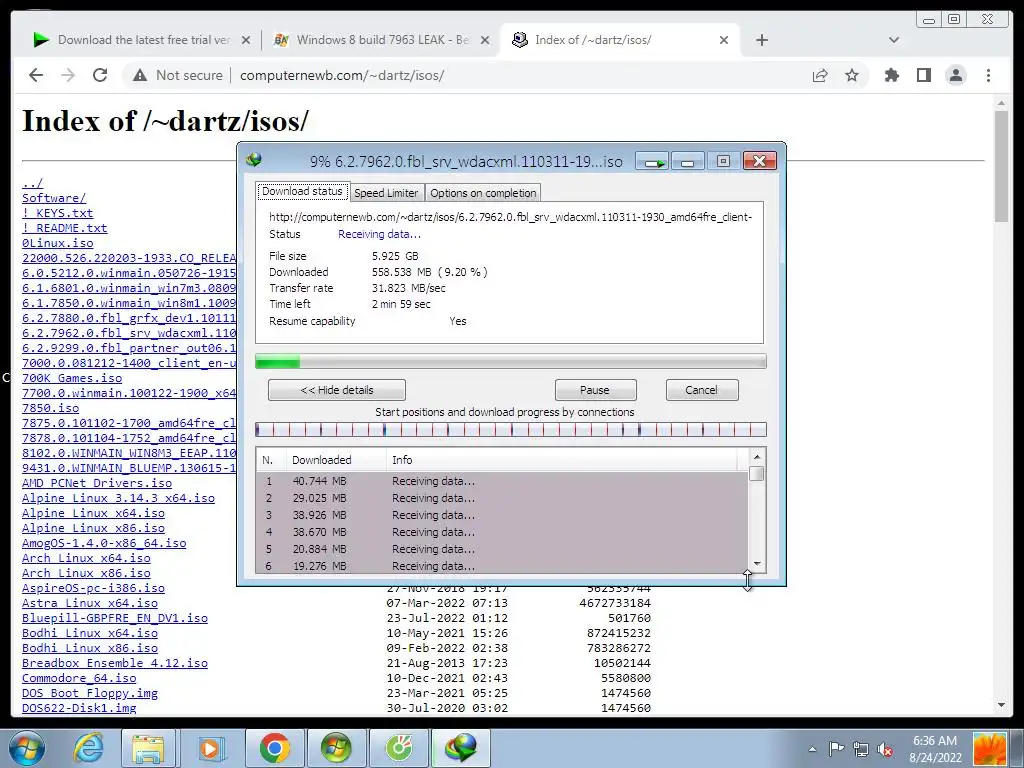Screen dimensions: 1024x768
Task: Click the N. column header
Action: click(271, 460)
